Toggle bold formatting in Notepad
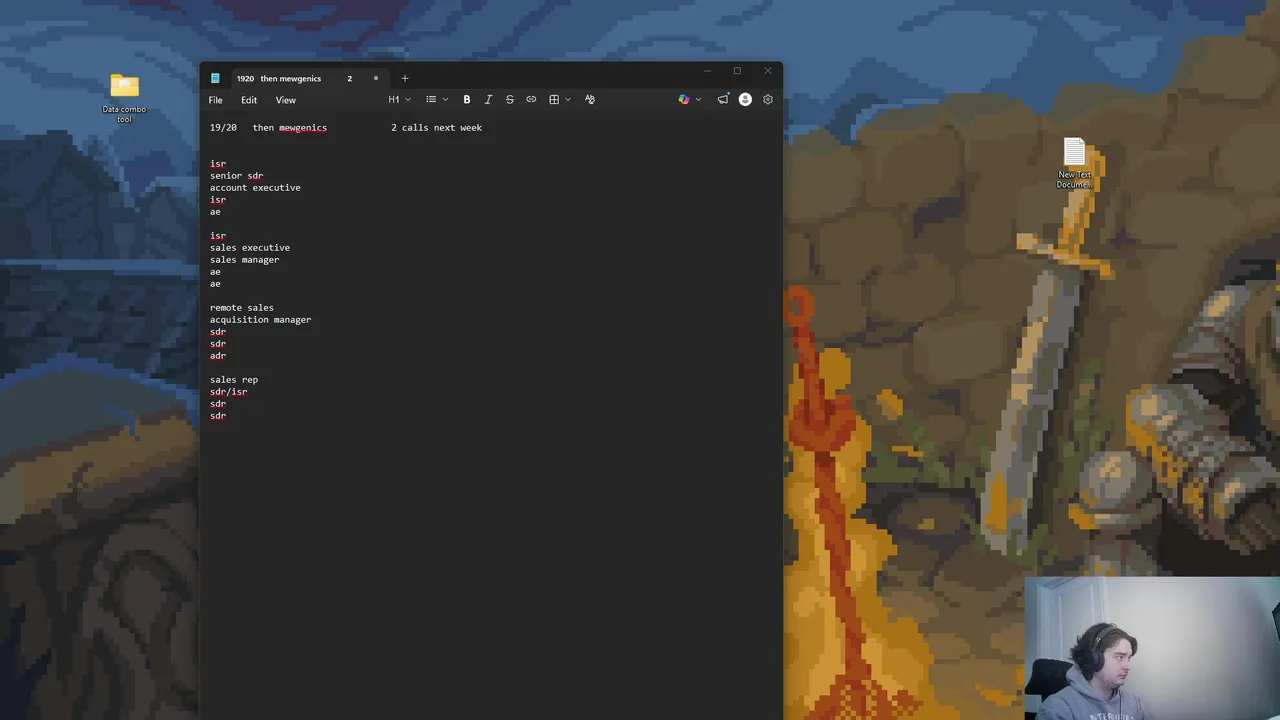 pyautogui.click(x=466, y=100)
